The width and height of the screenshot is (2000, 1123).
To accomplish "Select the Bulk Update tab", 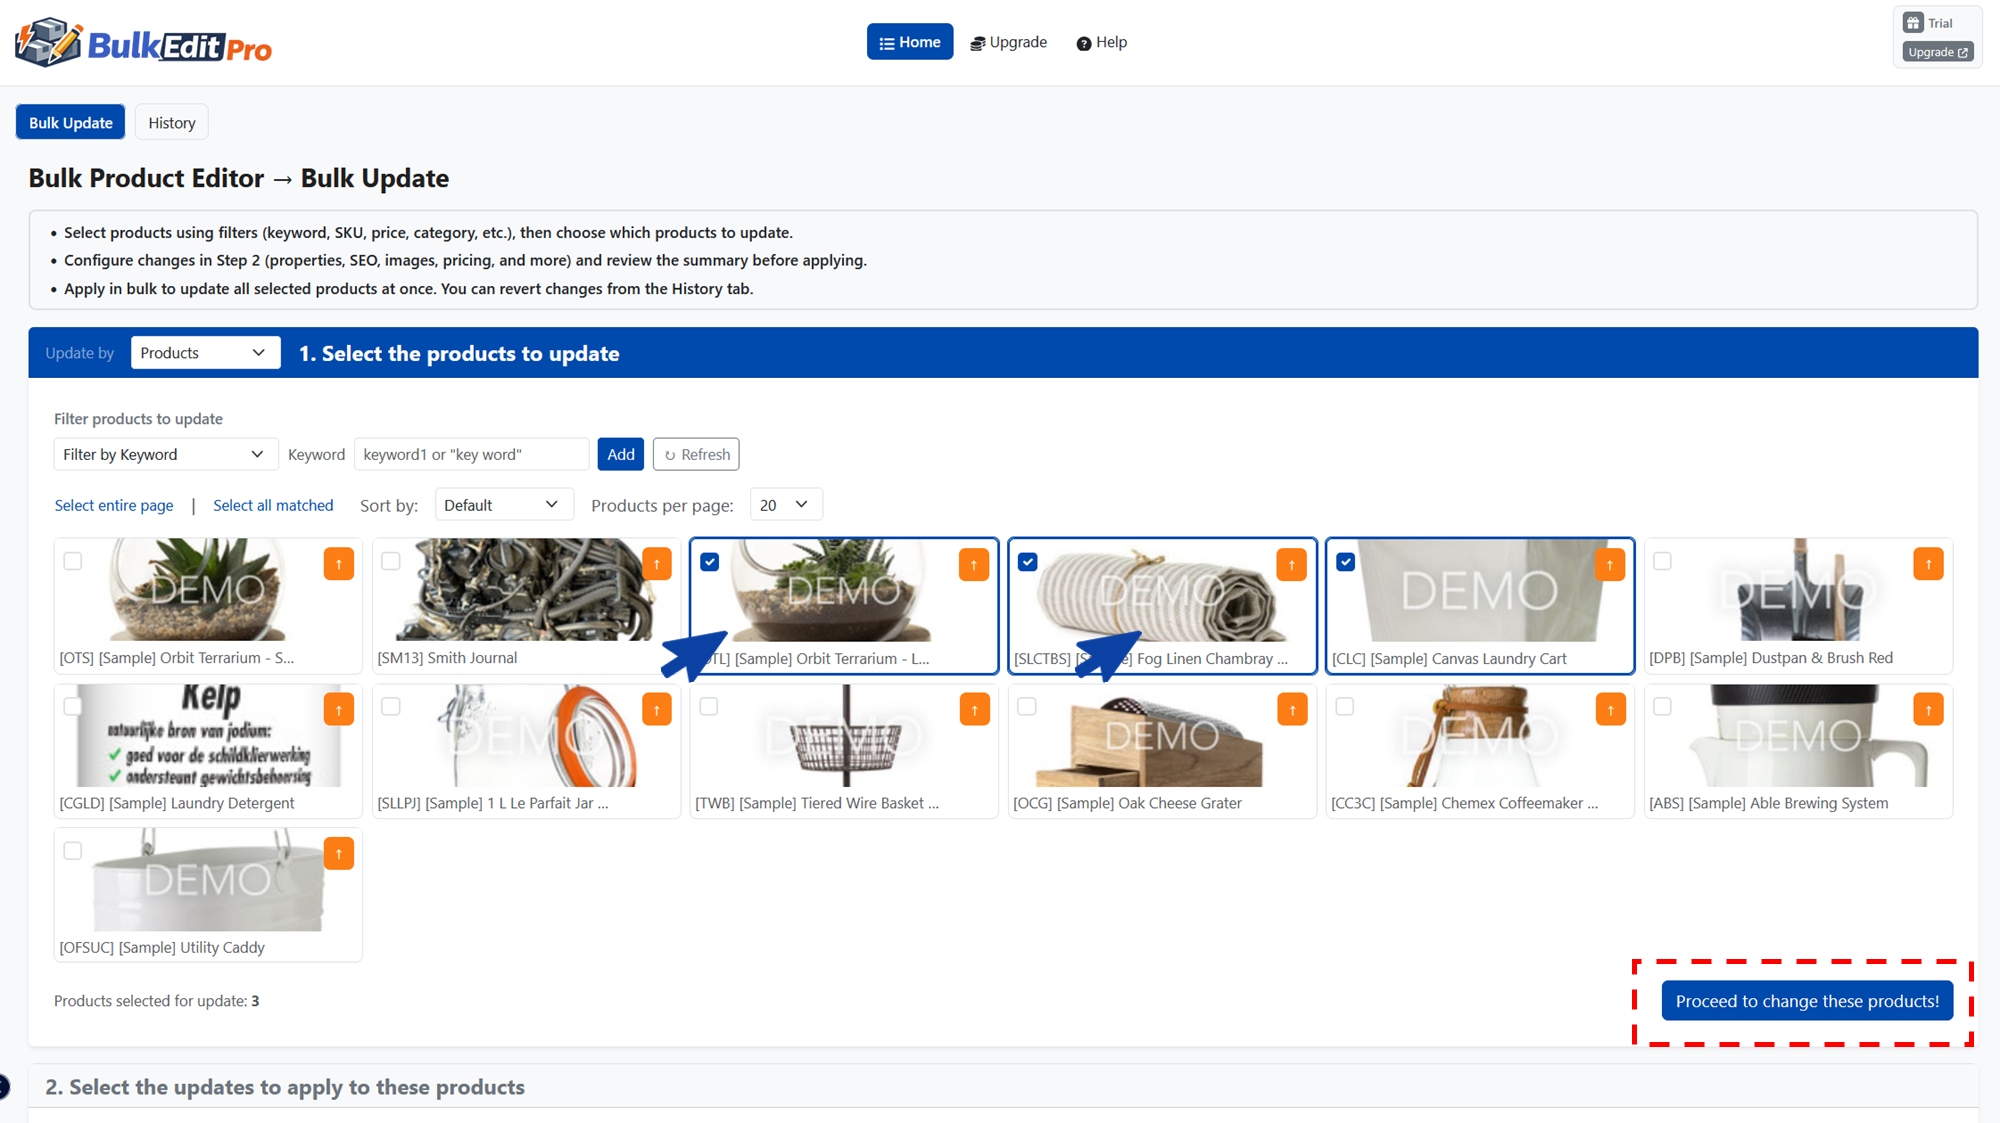I will 70,122.
